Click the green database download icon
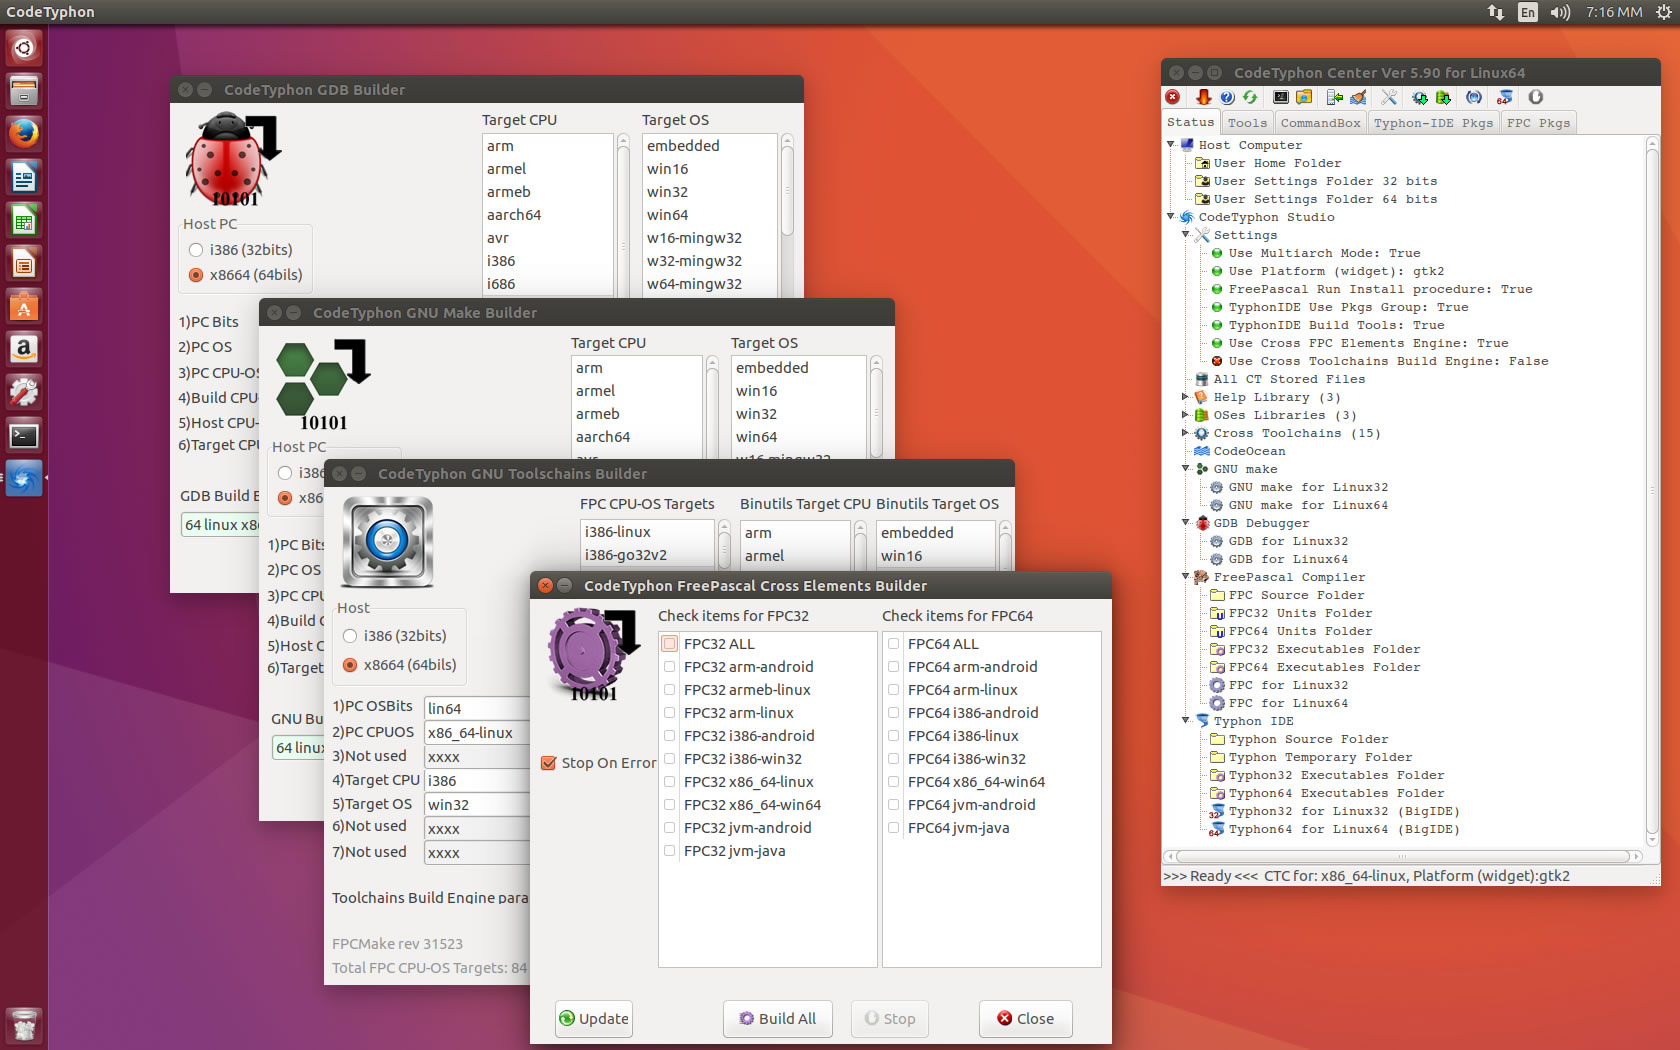 pos(1443,97)
